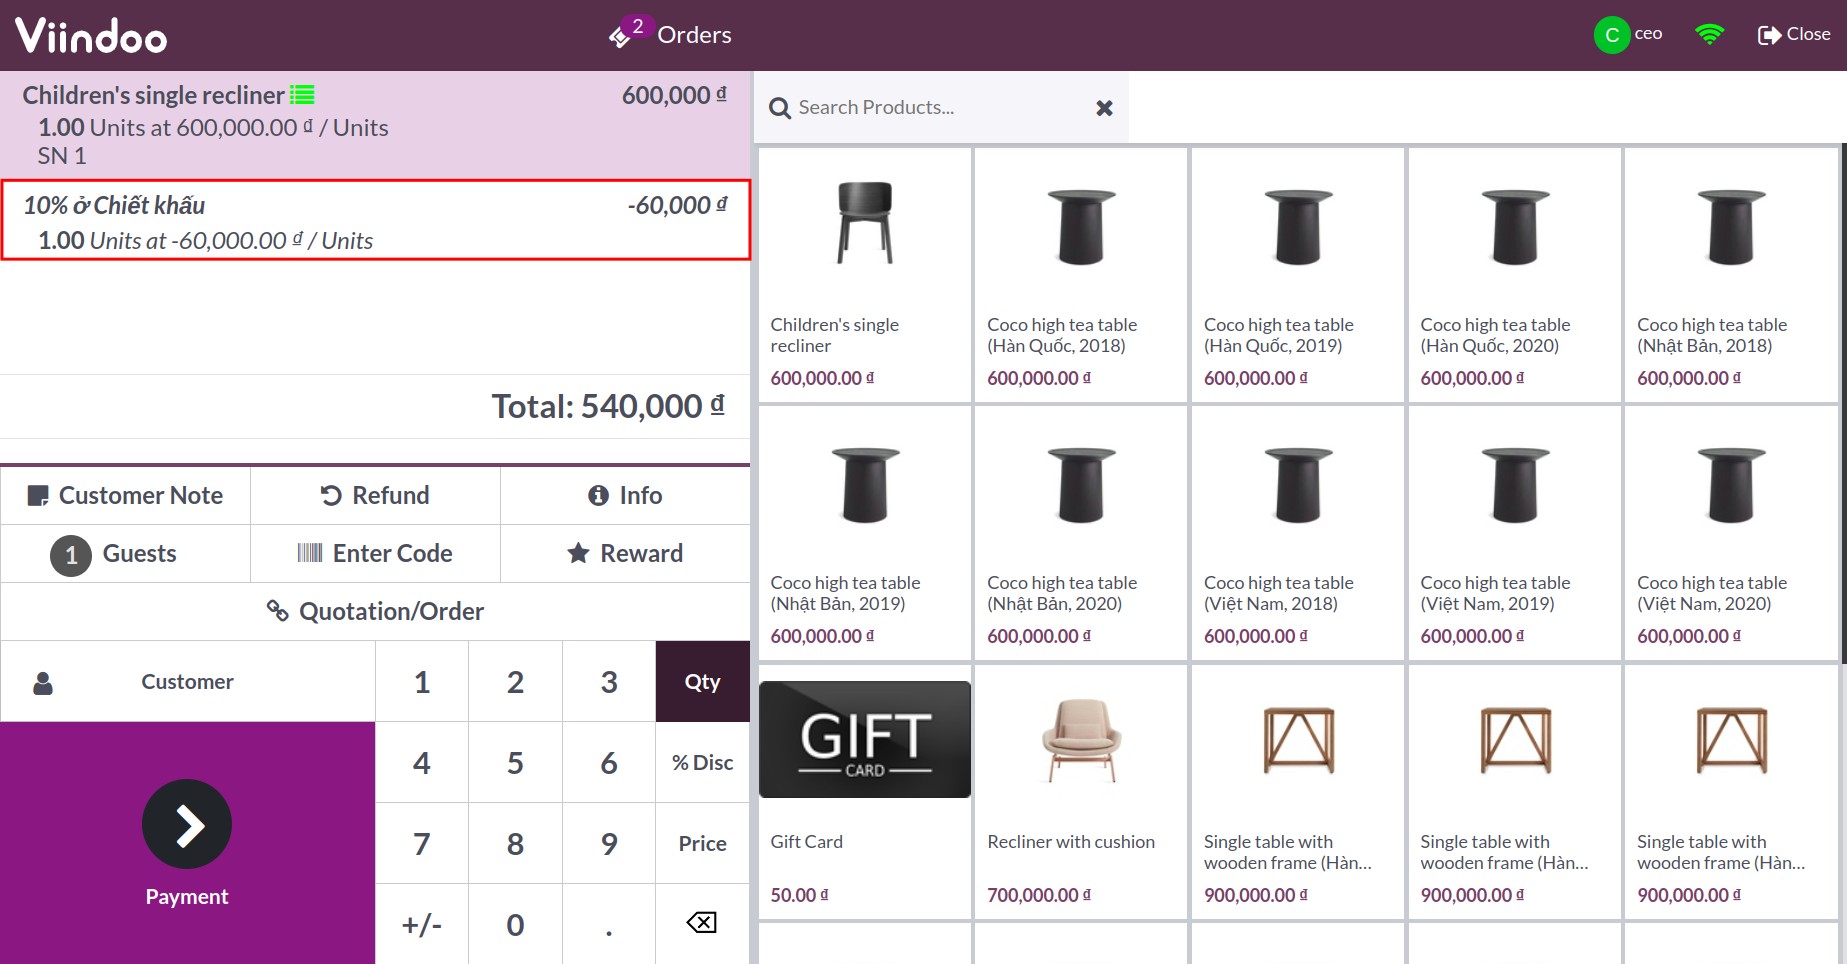The image size is (1847, 964).
Task: Check the green Wi-Fi connection status icon
Action: pos(1710,35)
